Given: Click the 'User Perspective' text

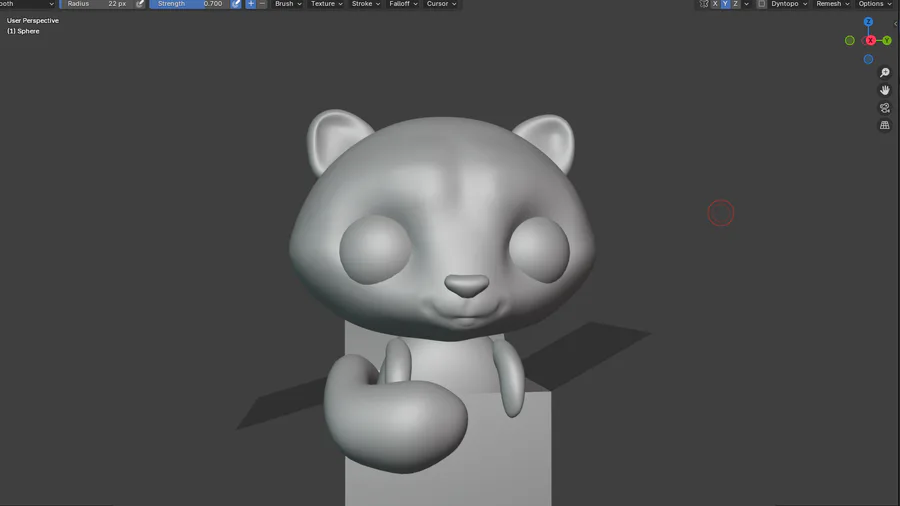Looking at the screenshot, I should pyautogui.click(x=33, y=21).
